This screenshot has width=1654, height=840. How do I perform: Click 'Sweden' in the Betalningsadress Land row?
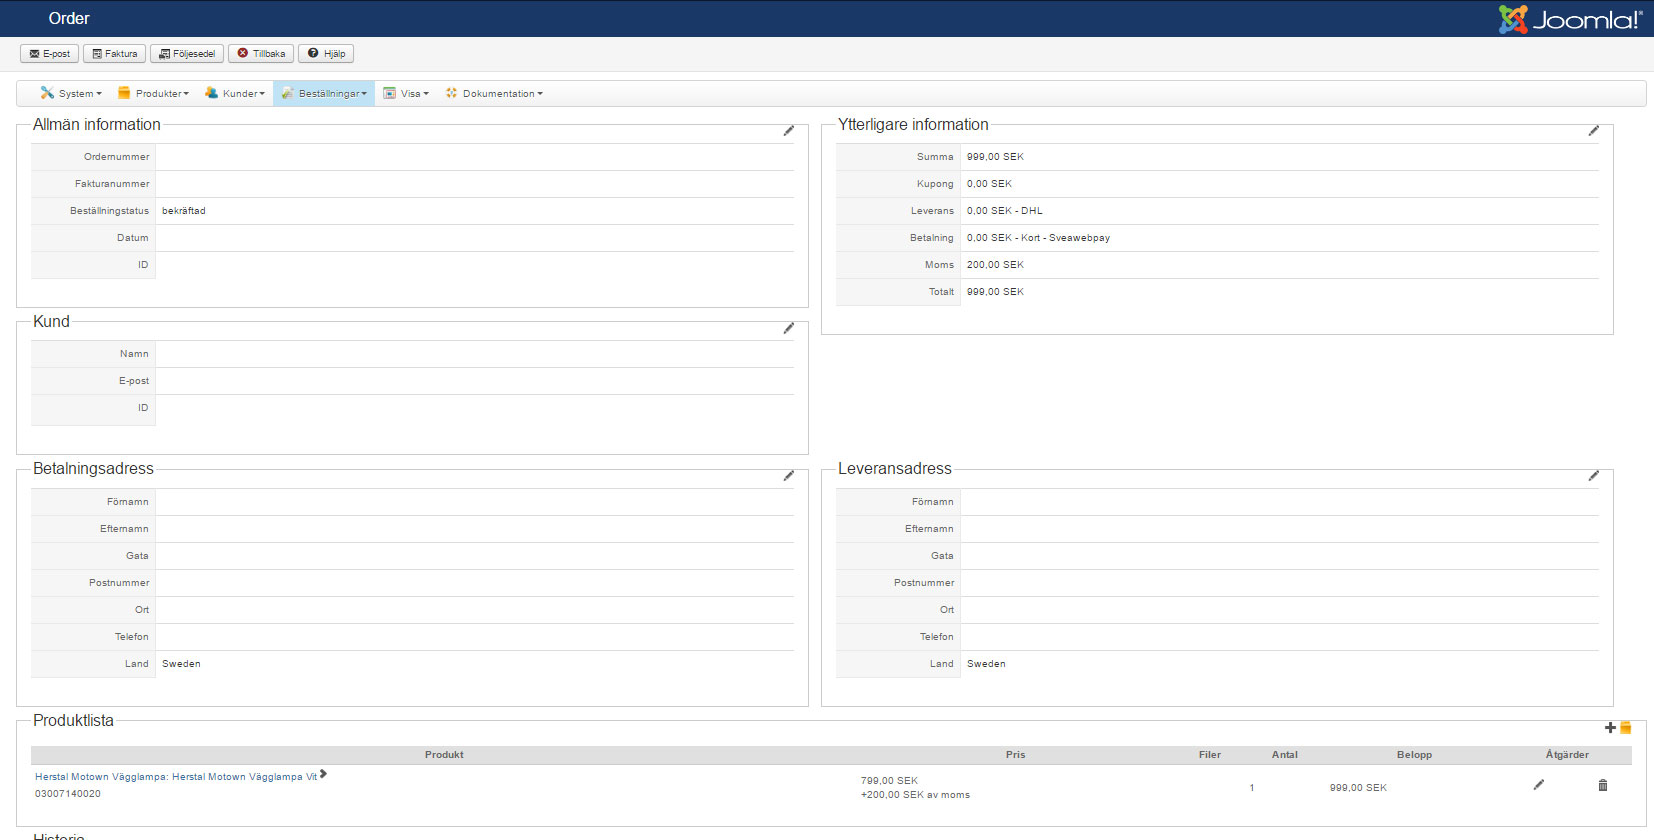(x=181, y=664)
